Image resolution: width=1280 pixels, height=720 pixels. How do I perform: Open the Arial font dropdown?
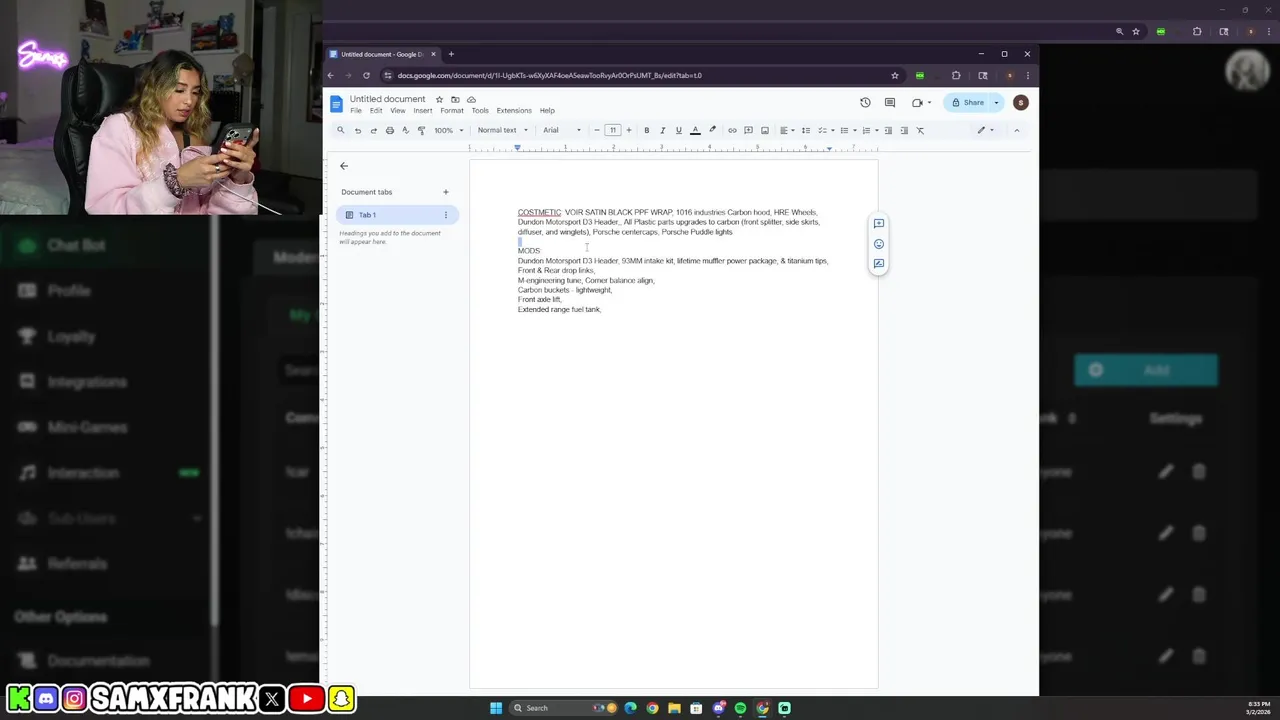pos(561,130)
